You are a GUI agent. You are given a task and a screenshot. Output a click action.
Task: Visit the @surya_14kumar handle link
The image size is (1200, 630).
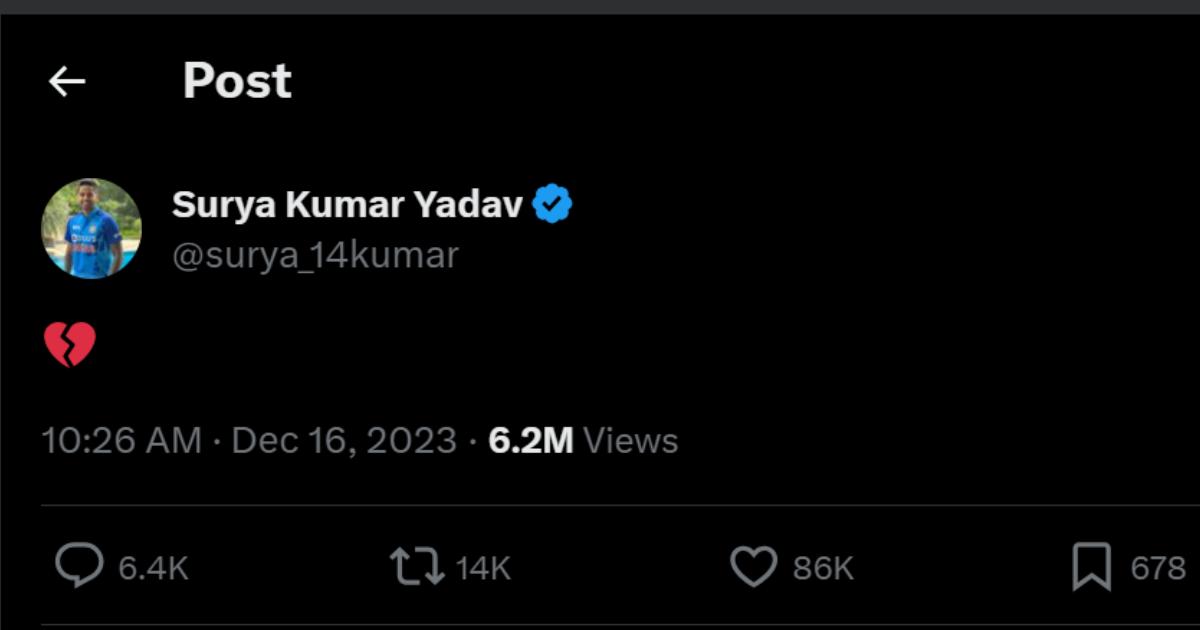(315, 256)
